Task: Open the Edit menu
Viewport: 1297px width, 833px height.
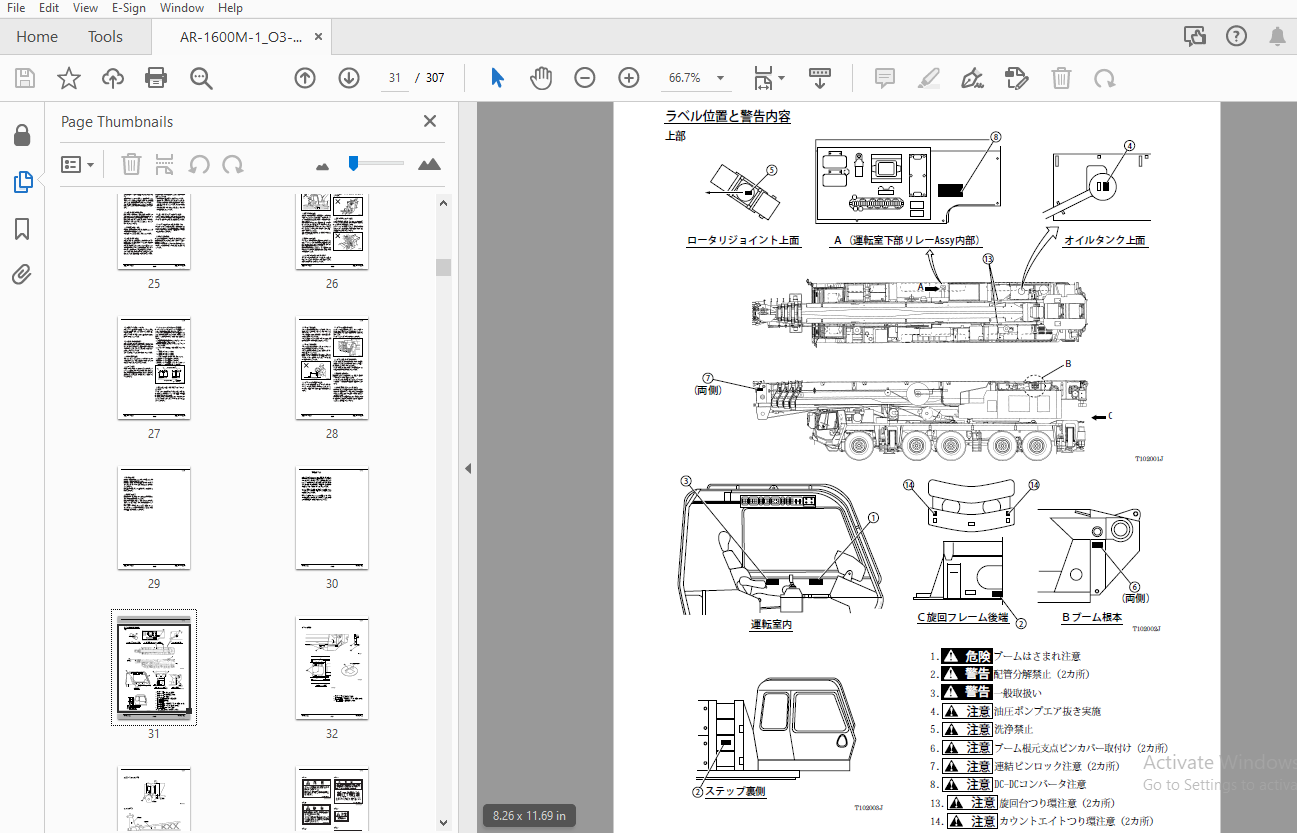Action: (49, 8)
